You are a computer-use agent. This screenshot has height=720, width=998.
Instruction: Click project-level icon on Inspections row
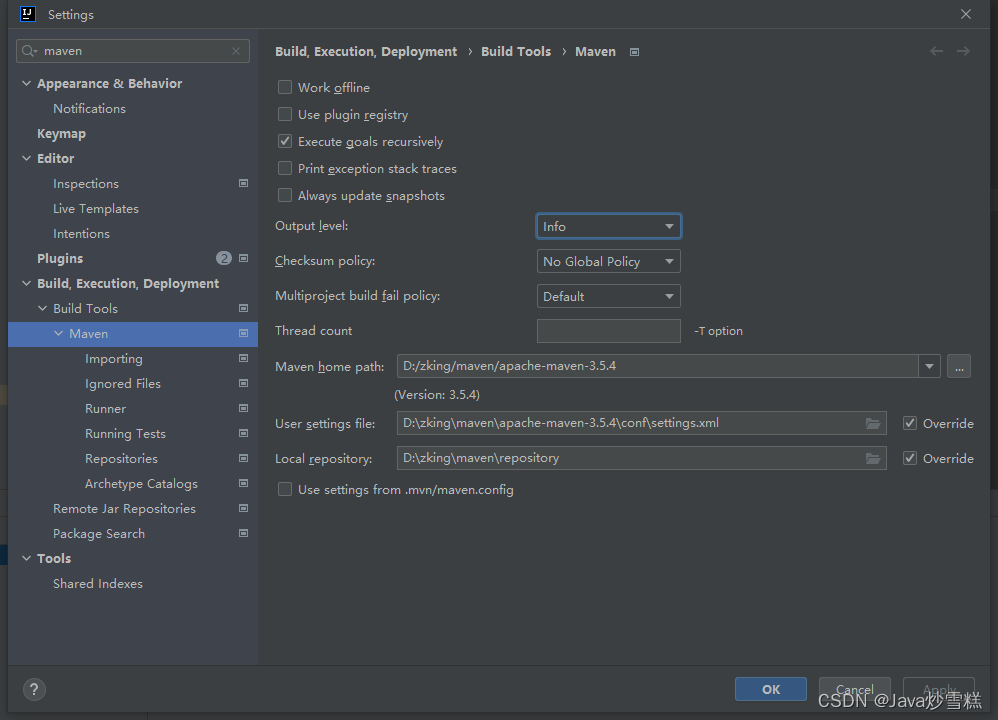[243, 183]
